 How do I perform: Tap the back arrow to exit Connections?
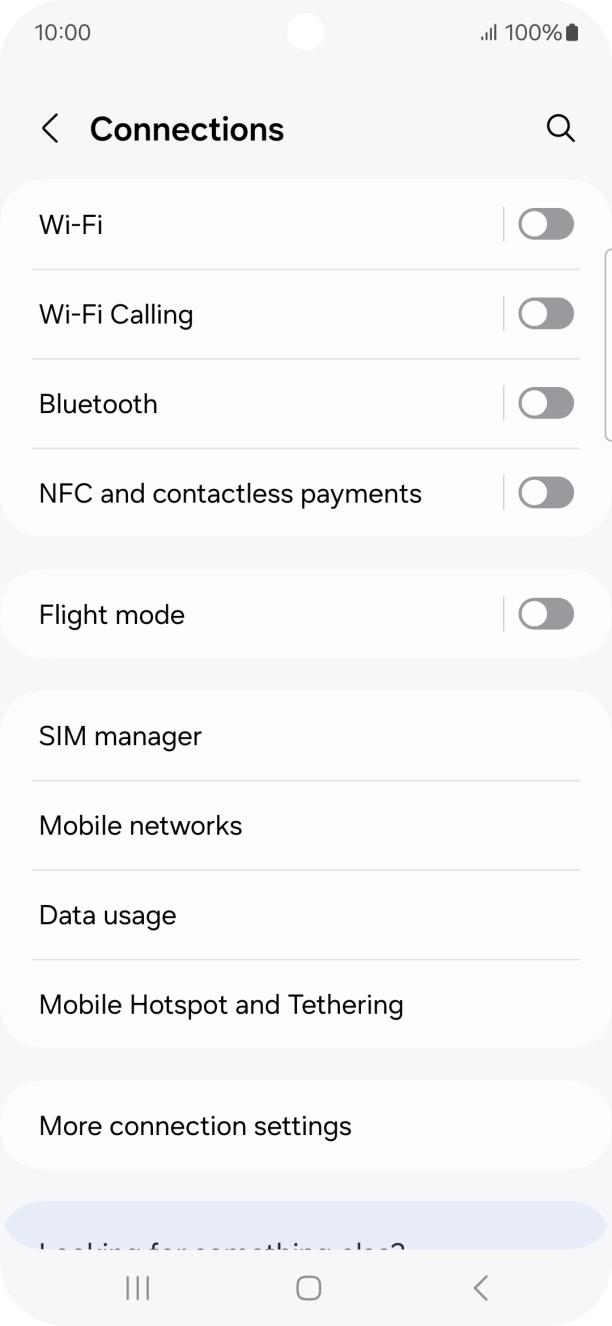tap(50, 128)
